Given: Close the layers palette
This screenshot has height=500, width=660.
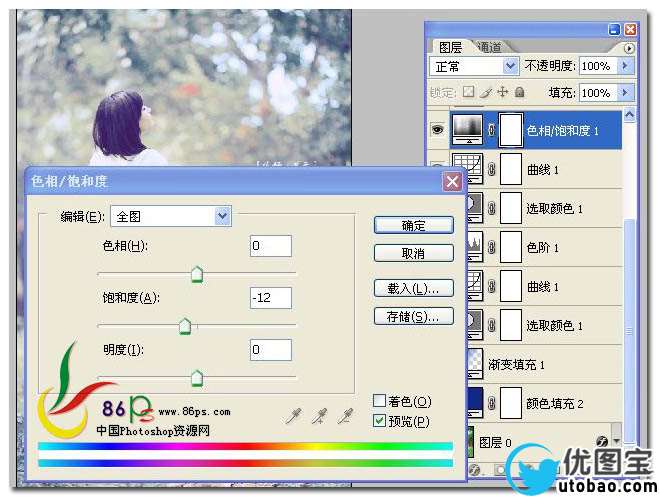Looking at the screenshot, I should pos(630,29).
